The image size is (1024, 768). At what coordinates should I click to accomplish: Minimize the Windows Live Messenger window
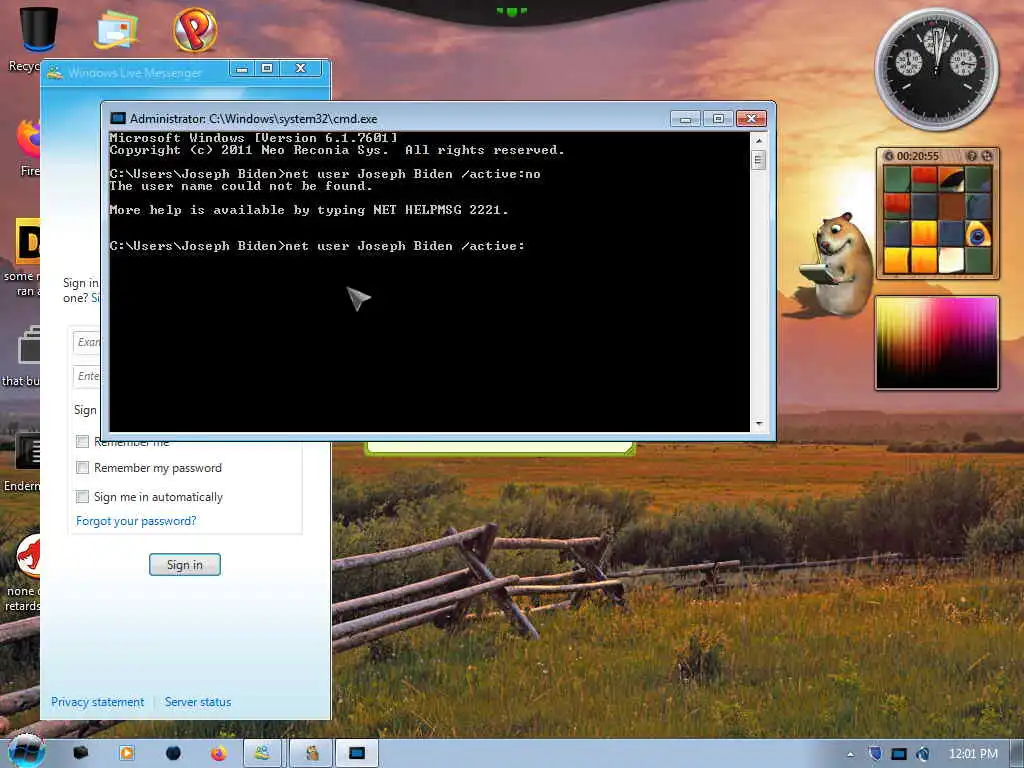coord(242,69)
